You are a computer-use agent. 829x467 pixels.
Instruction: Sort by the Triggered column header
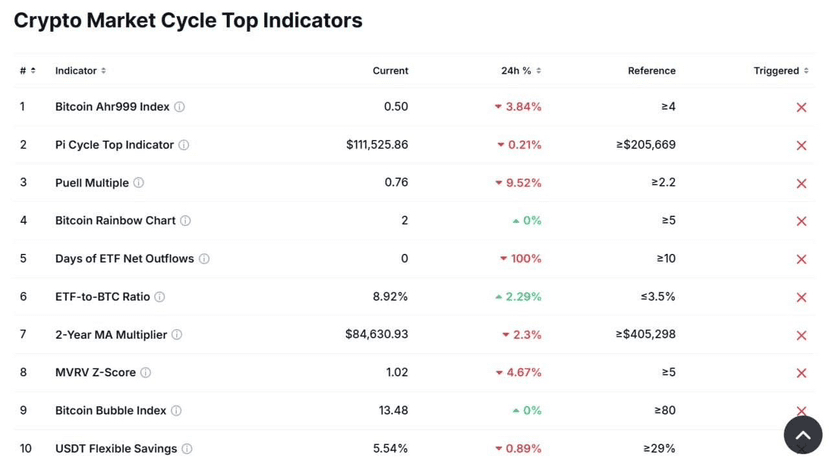(781, 71)
